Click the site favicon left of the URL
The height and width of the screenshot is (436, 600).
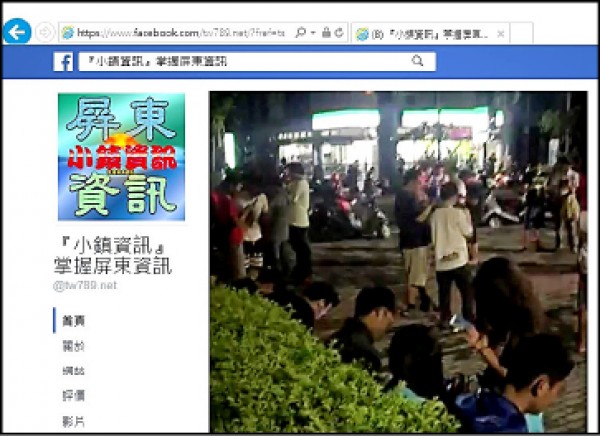click(x=68, y=33)
